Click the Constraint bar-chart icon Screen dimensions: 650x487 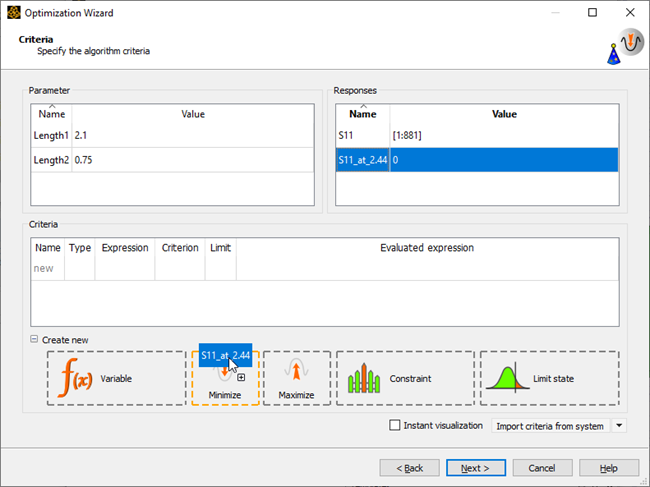point(364,378)
